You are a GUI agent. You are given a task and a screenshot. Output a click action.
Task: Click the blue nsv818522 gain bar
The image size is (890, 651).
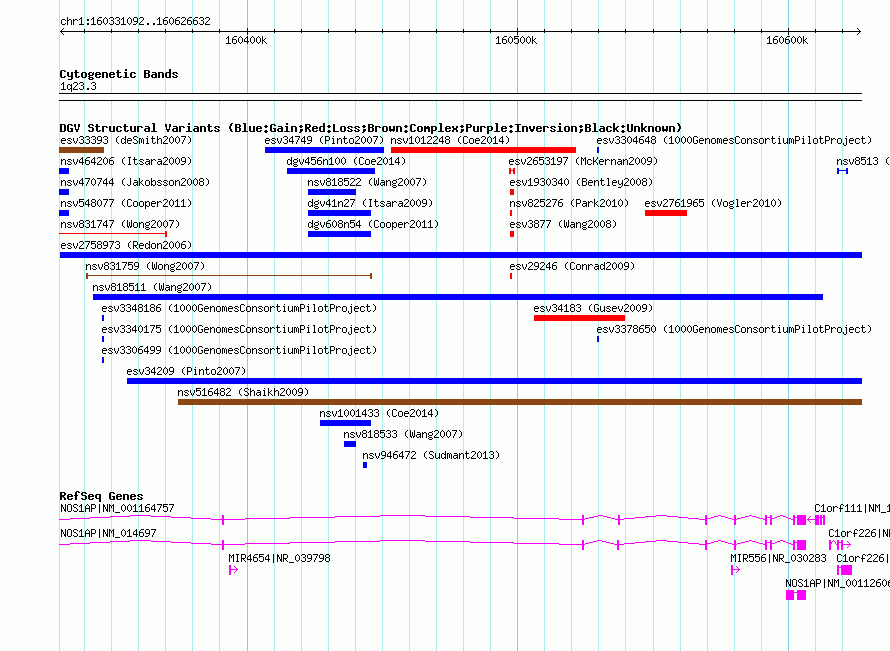click(331, 192)
